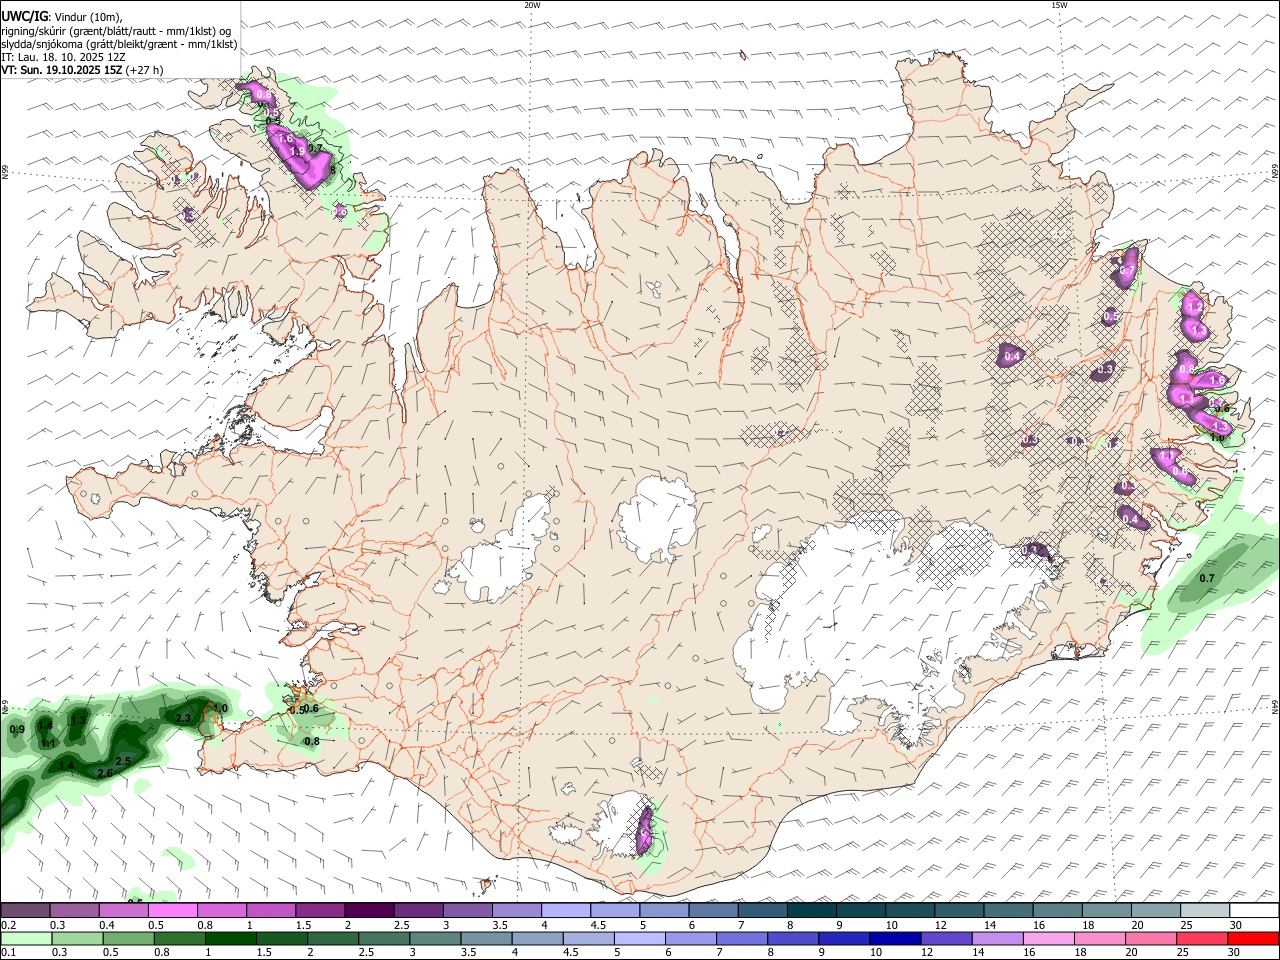
Task: Click the 2.6 rain value in southwest sea
Action: 105,773
